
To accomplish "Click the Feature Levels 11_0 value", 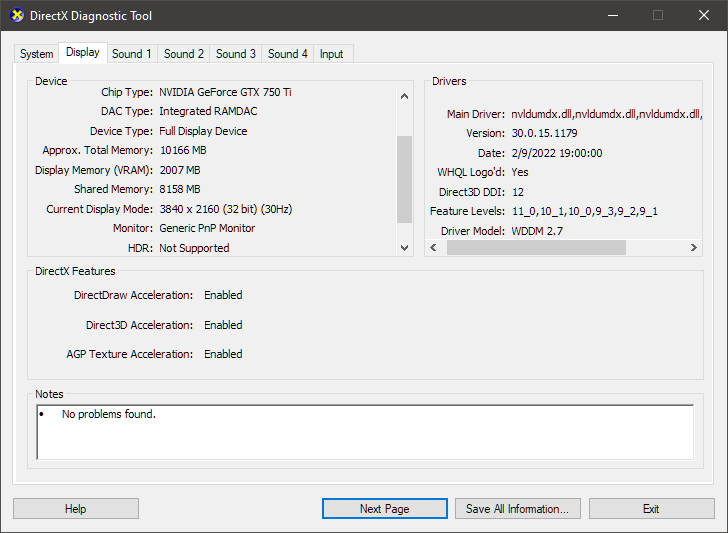I will pos(585,211).
